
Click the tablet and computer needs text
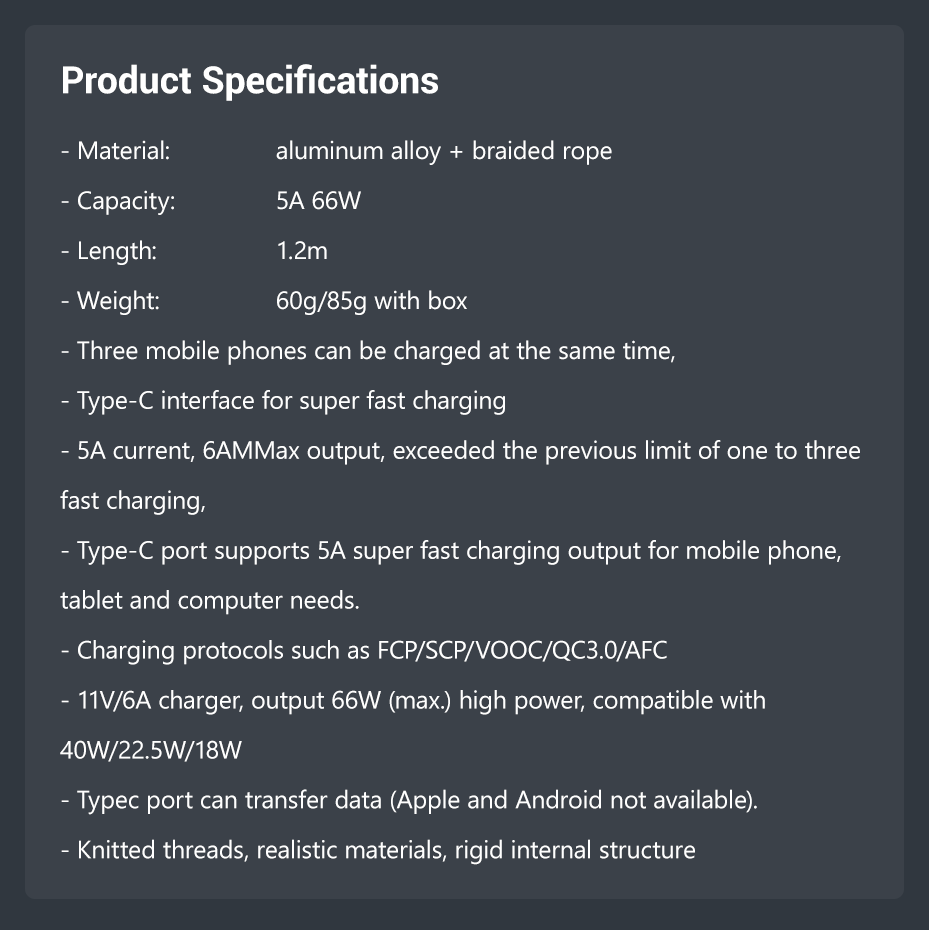coord(209,601)
